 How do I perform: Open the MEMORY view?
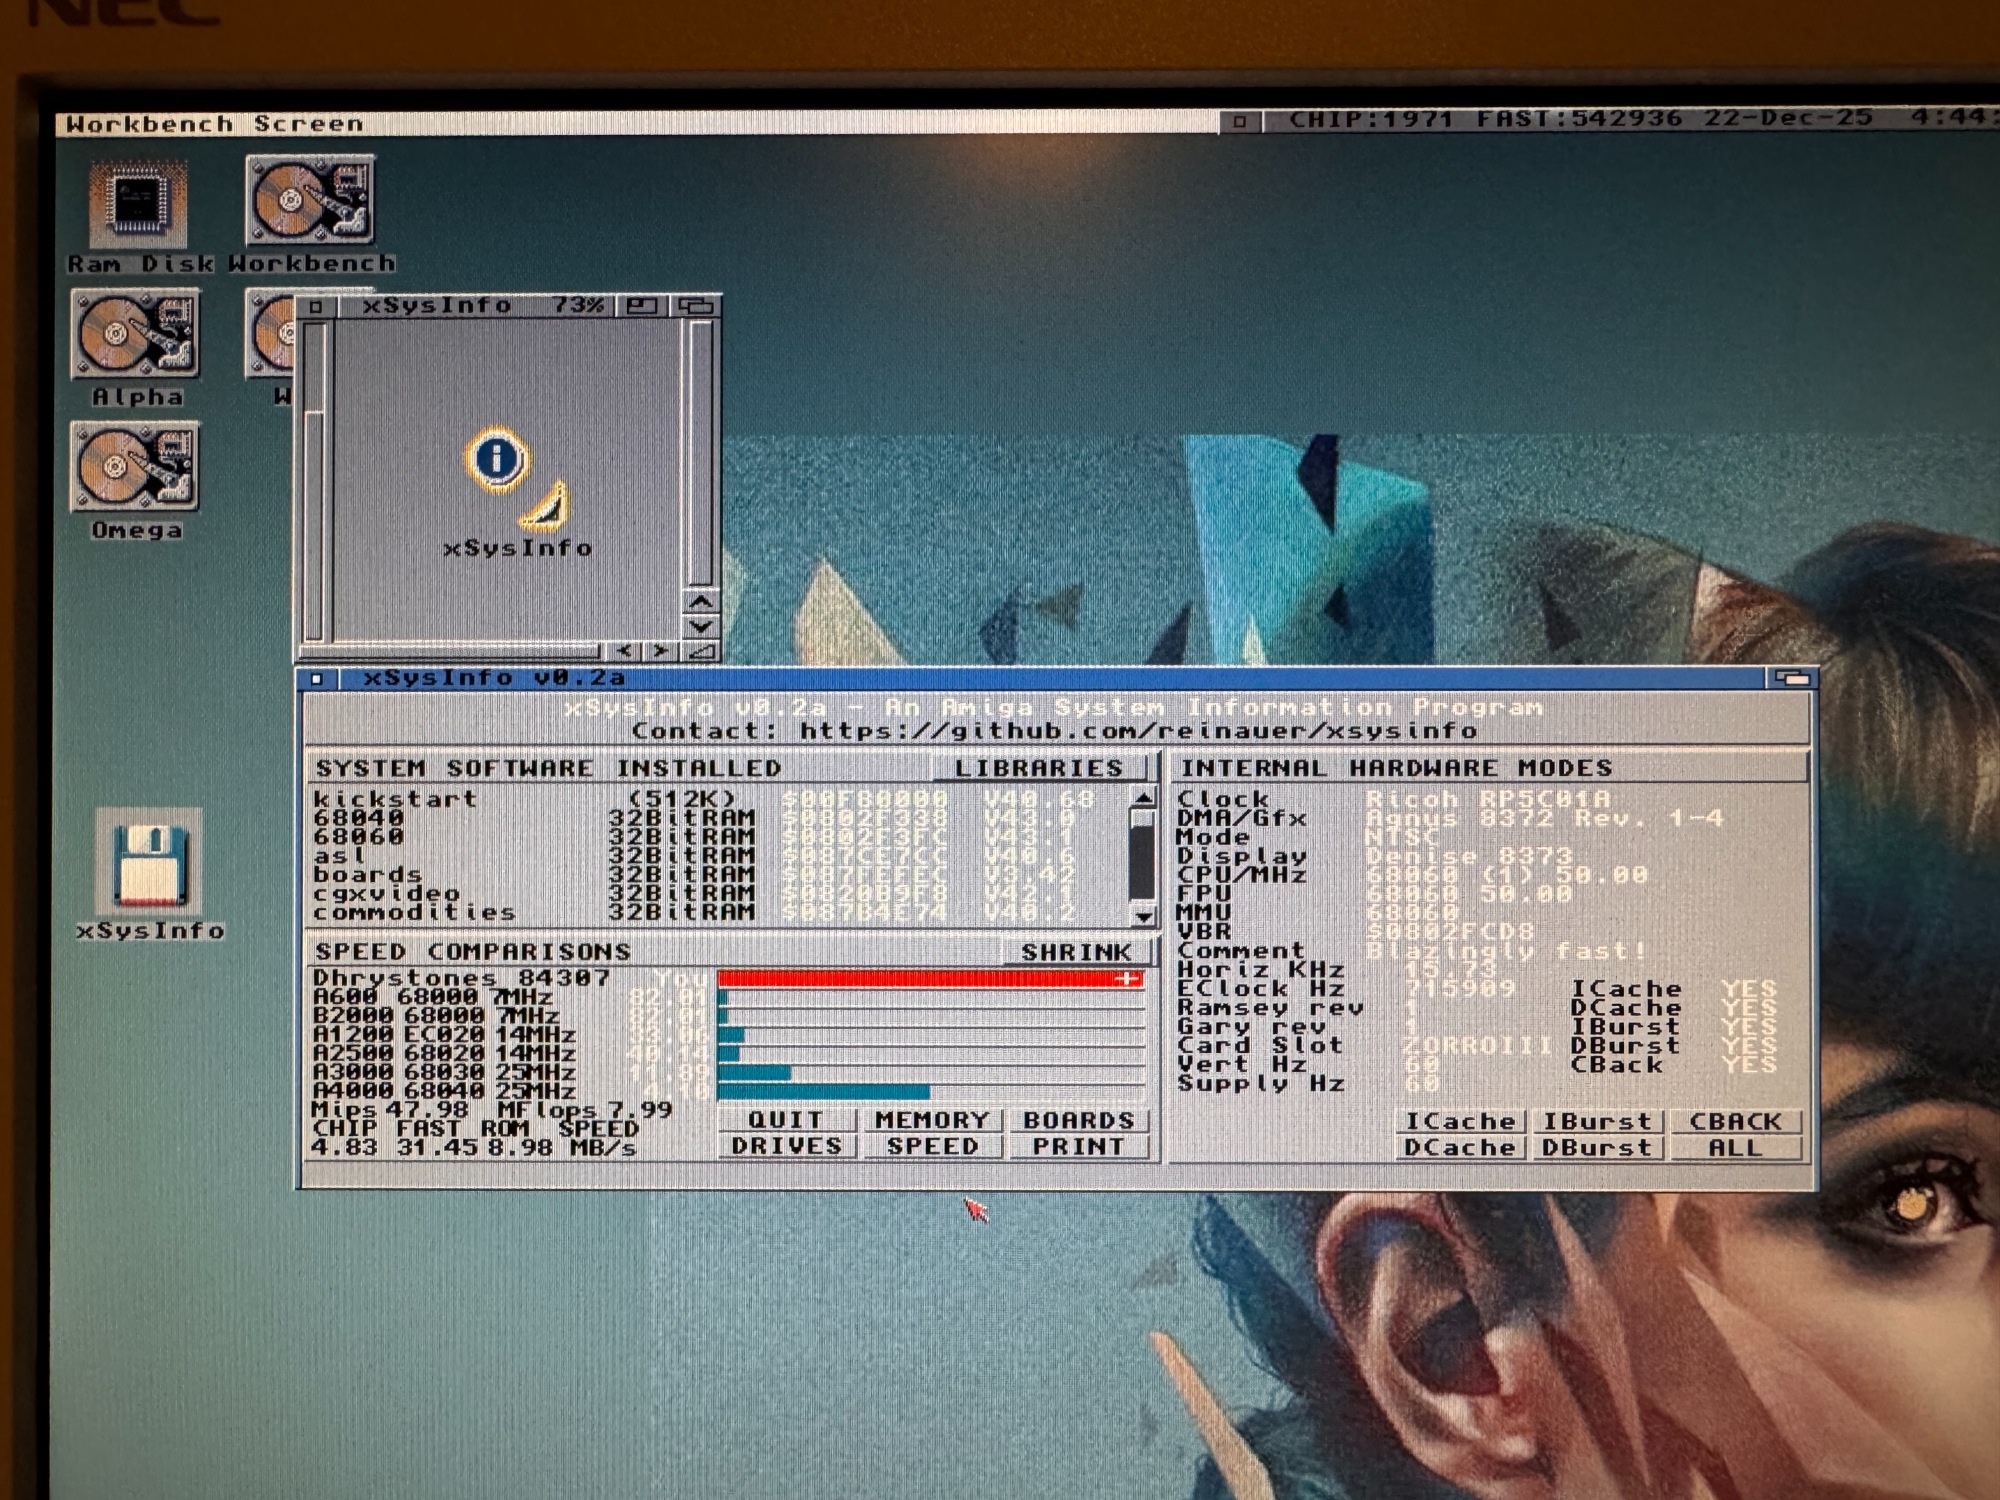(x=931, y=1120)
